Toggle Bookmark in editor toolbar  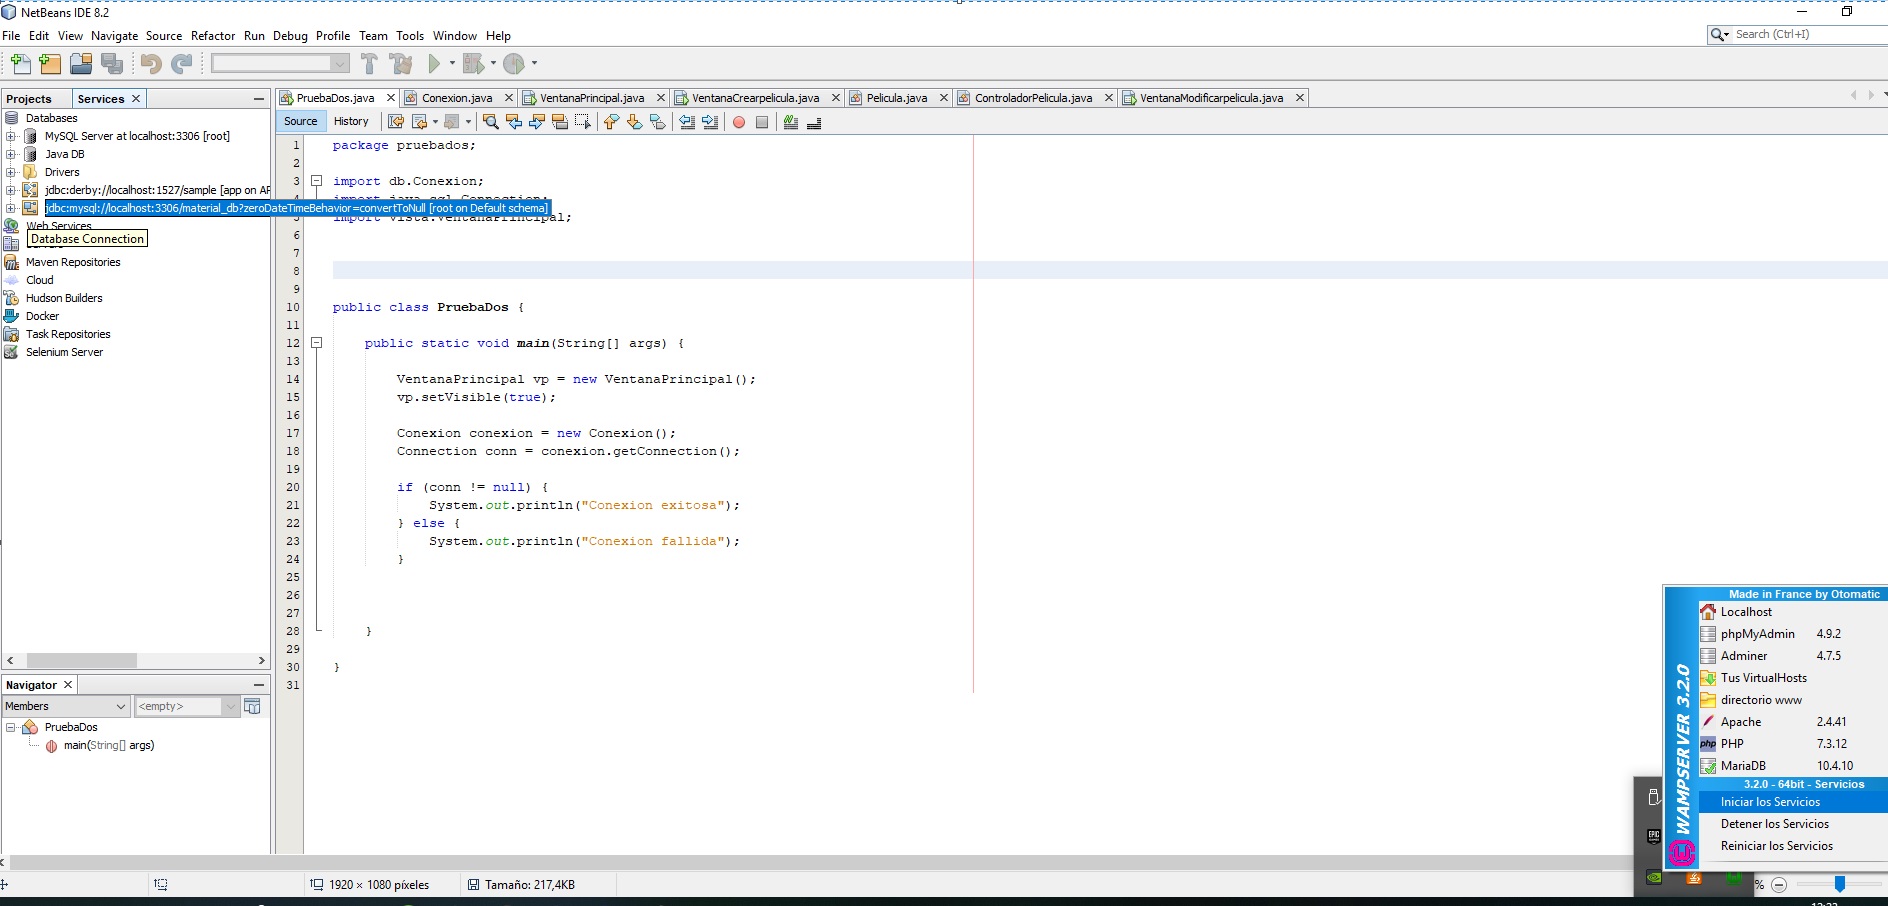(x=657, y=122)
